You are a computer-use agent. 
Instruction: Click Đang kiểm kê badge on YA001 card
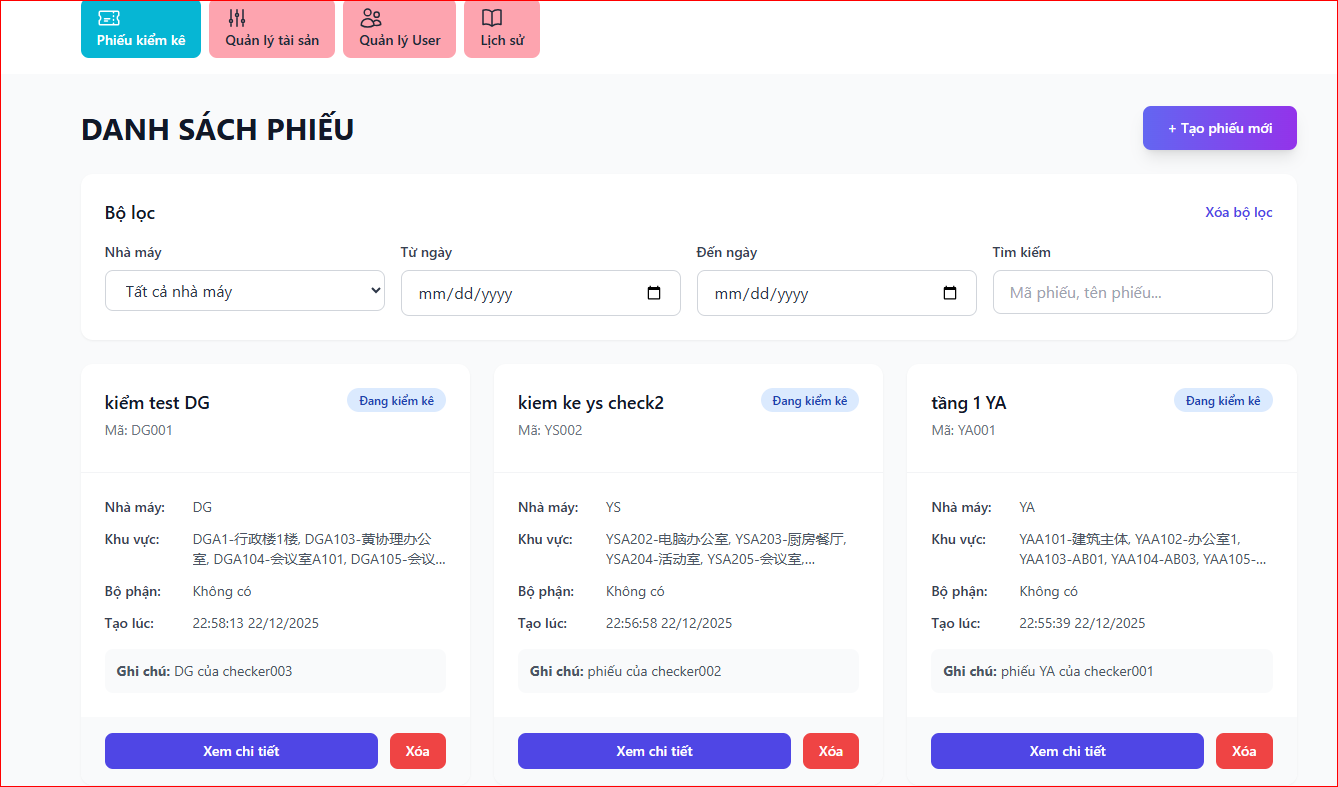1223,401
